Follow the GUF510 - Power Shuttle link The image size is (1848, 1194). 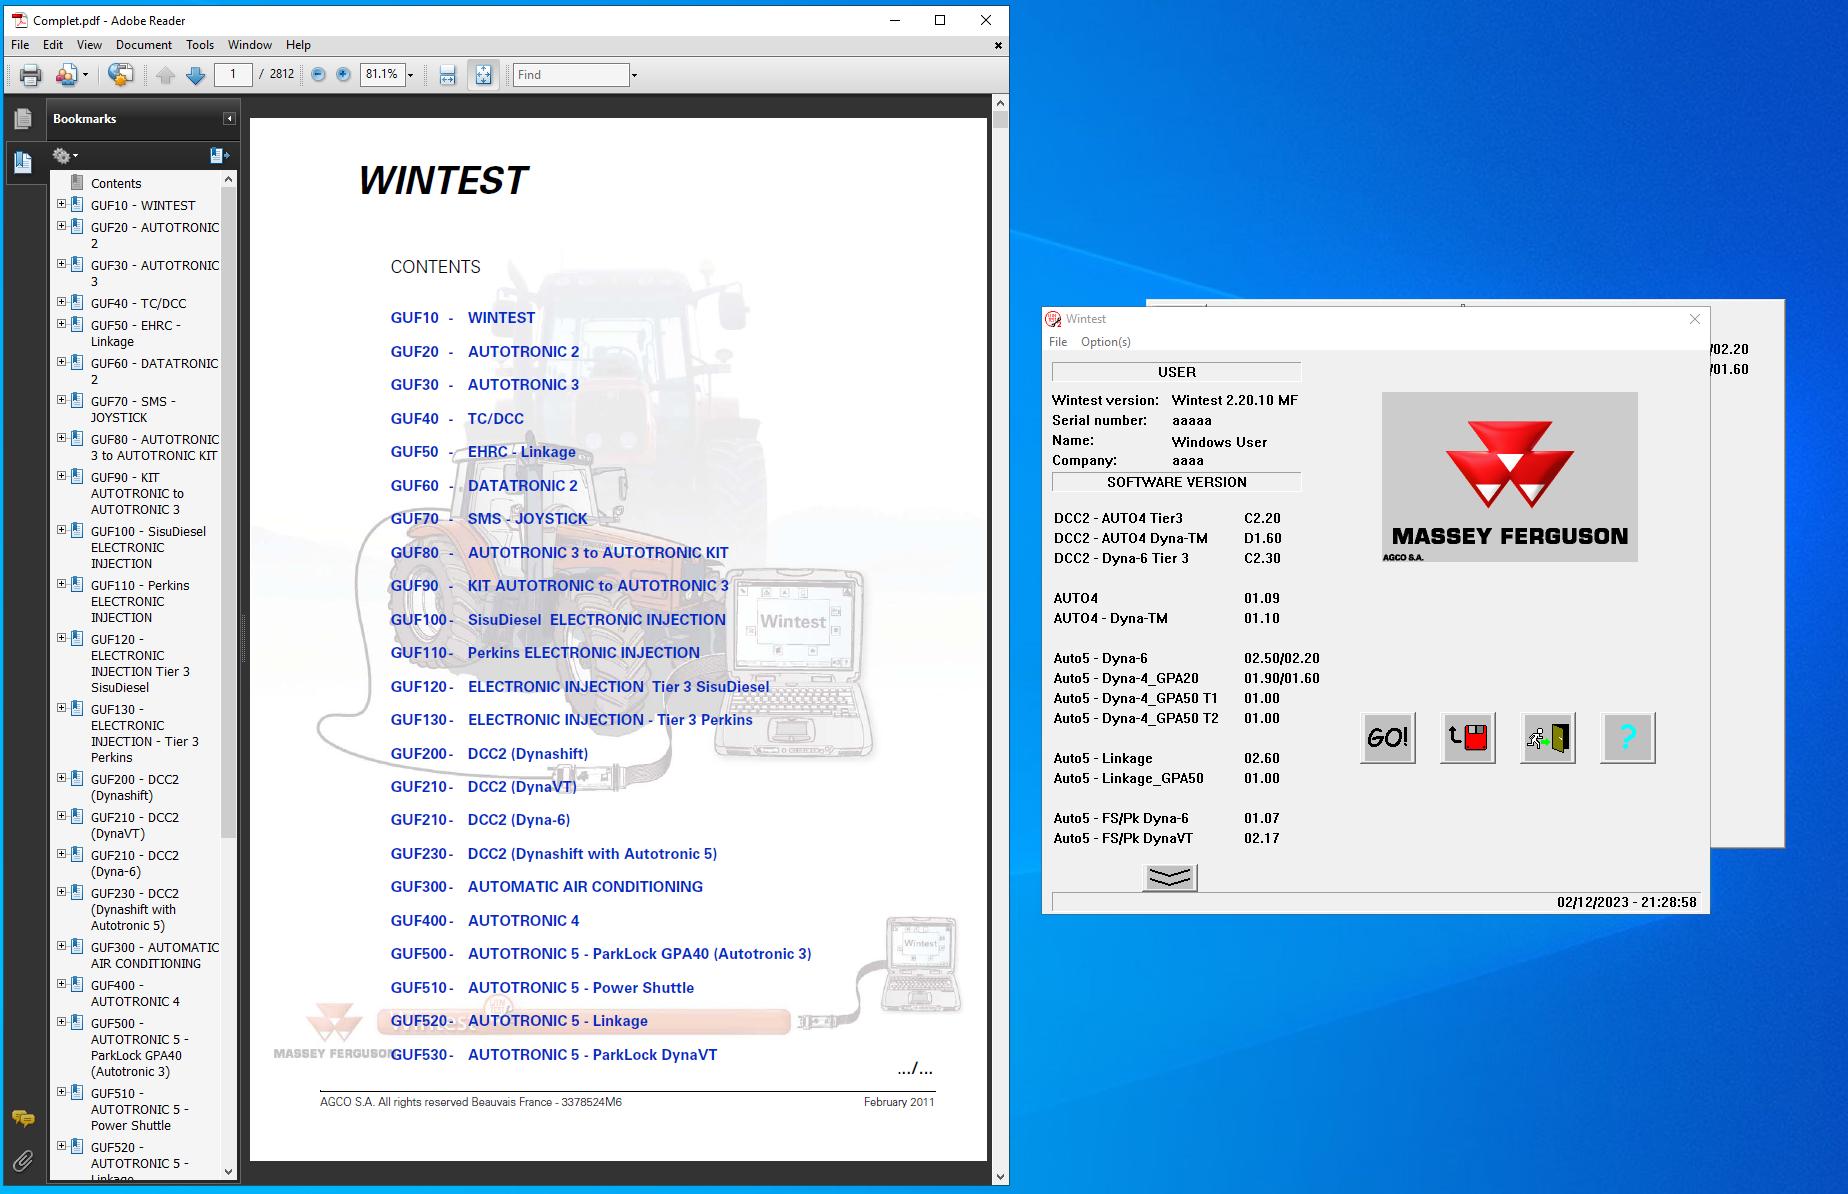(x=542, y=988)
